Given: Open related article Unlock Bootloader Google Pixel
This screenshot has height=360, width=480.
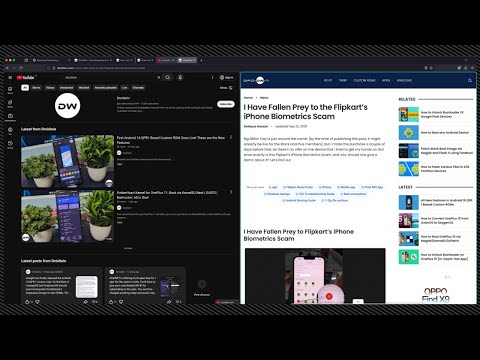Looking at the screenshot, I should (x=436, y=115).
